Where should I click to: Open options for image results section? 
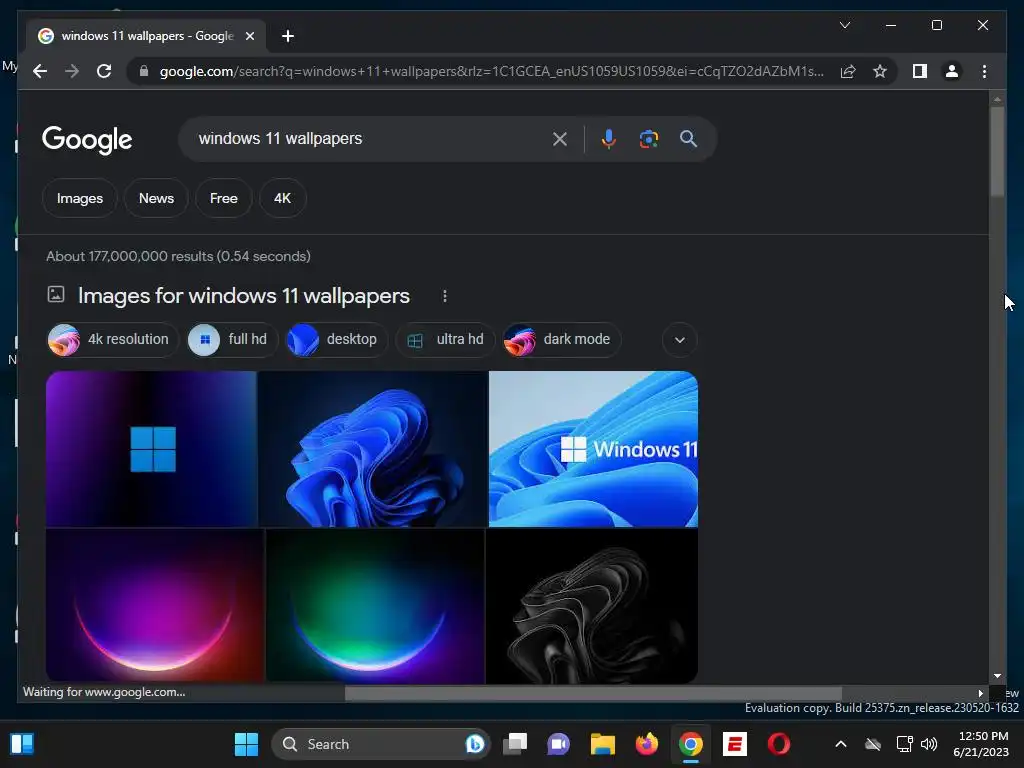point(445,296)
